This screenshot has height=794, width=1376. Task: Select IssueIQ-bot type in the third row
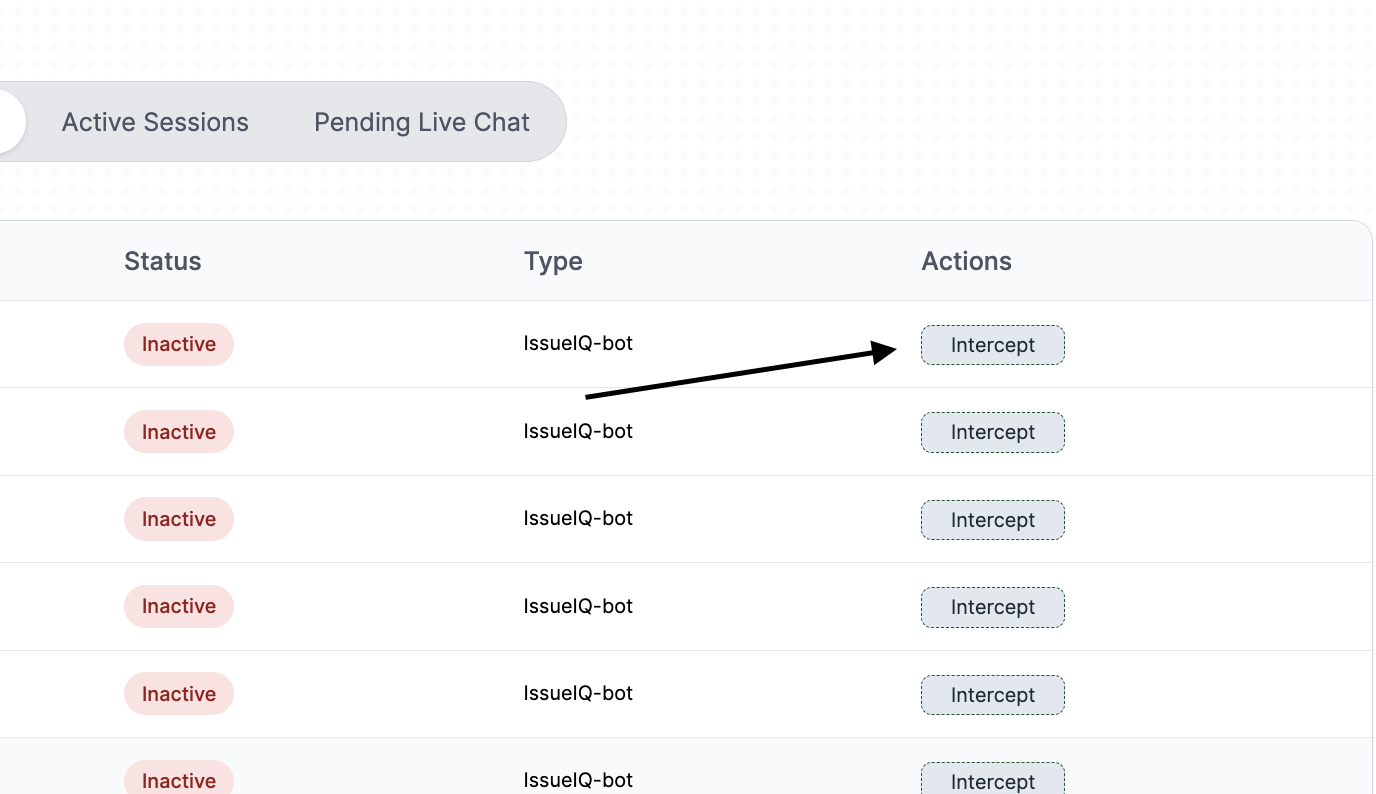pos(578,518)
